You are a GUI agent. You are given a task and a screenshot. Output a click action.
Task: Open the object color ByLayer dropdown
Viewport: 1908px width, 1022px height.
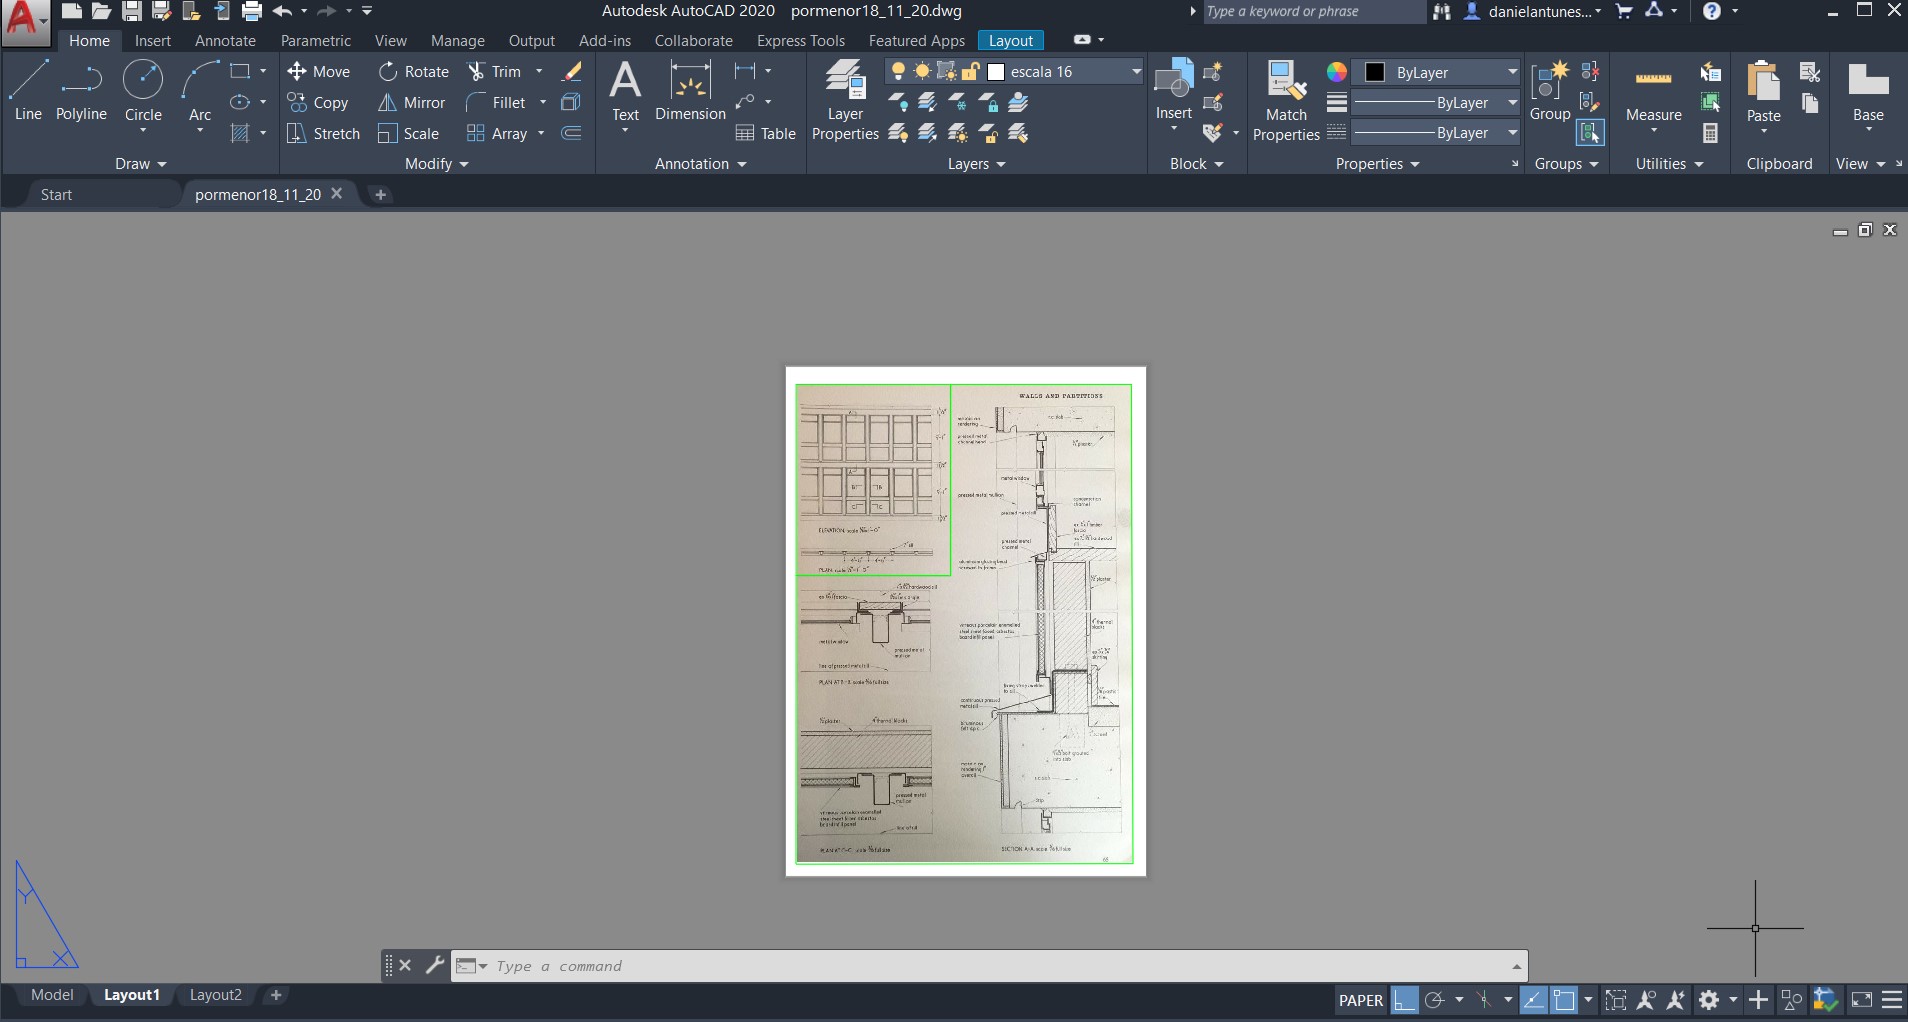click(1437, 72)
